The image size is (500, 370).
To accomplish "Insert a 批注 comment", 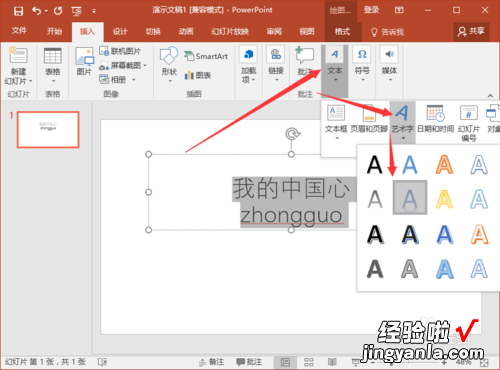I will tap(305, 61).
